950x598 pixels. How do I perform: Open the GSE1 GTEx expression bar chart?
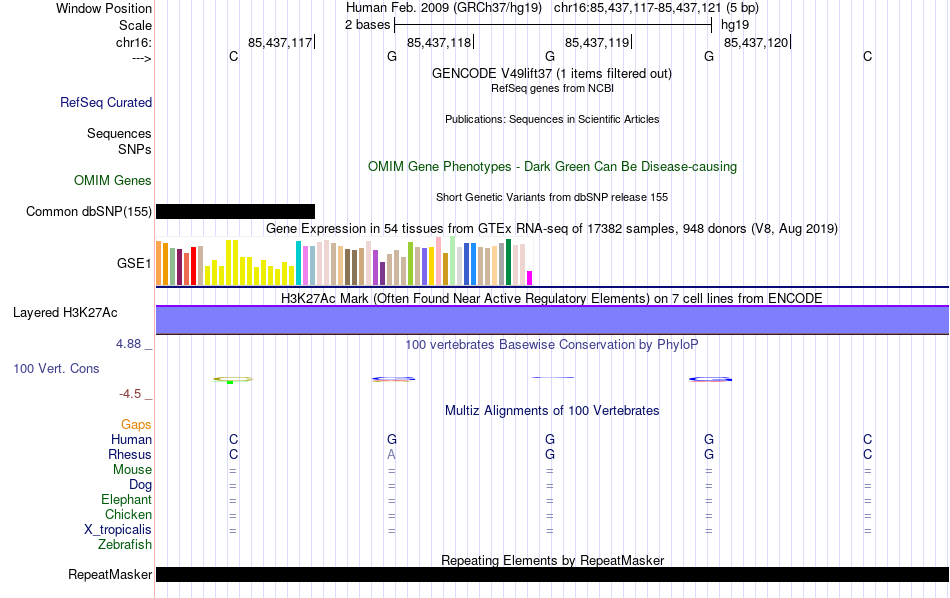(344, 261)
